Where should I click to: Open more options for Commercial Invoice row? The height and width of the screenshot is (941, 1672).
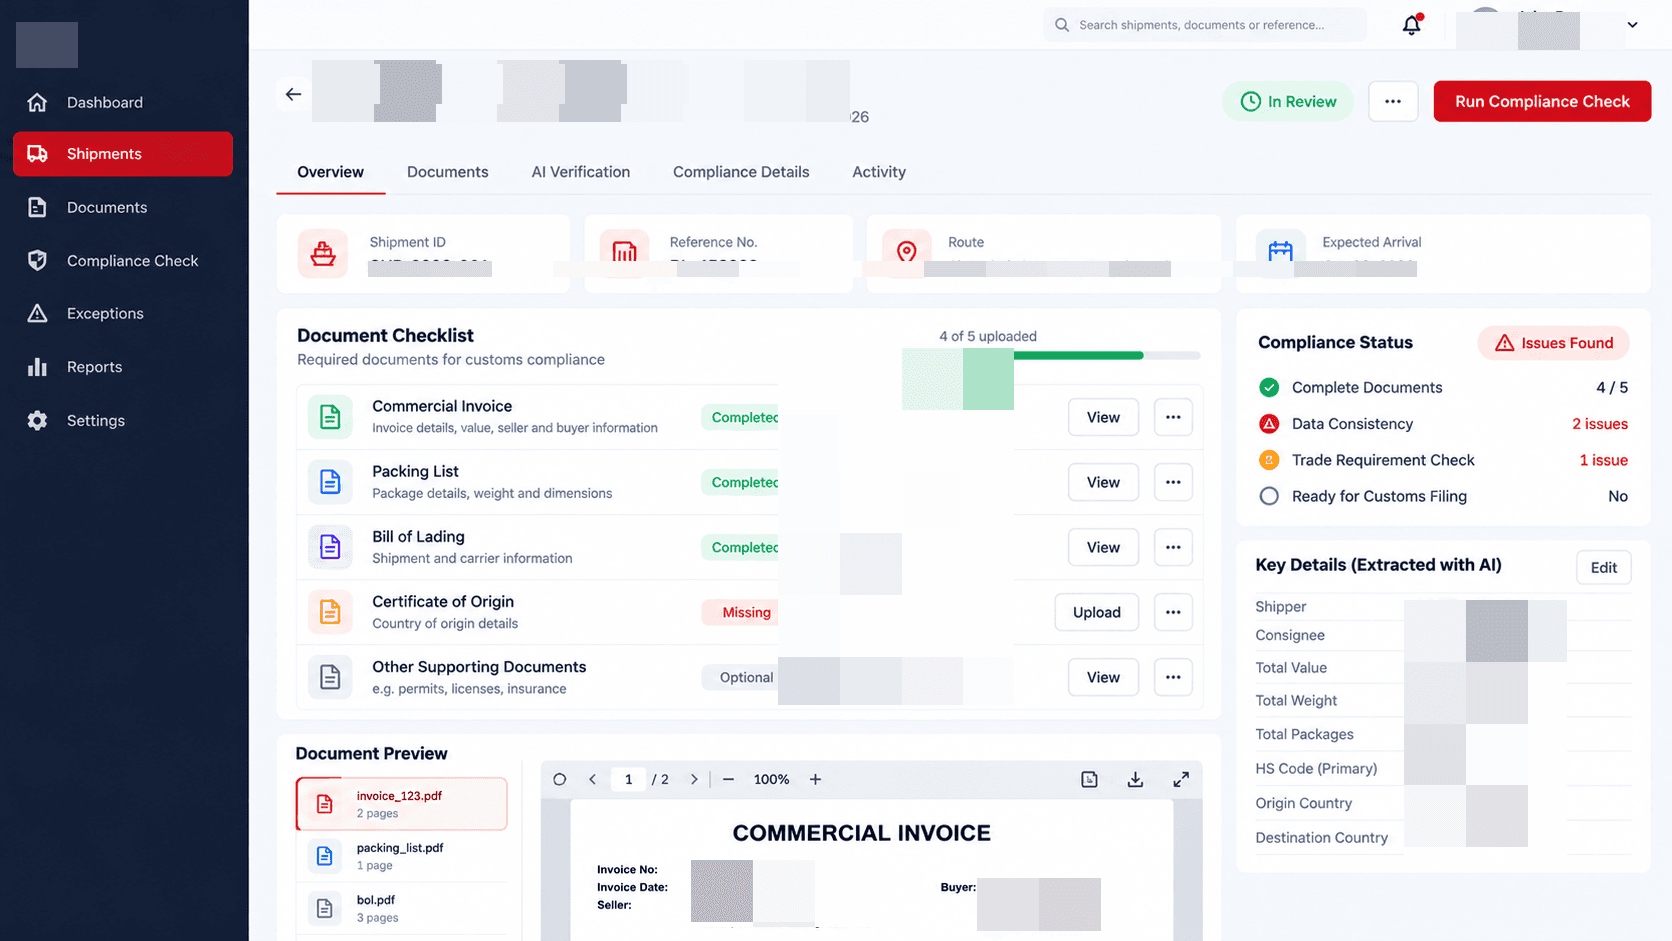pyautogui.click(x=1173, y=417)
